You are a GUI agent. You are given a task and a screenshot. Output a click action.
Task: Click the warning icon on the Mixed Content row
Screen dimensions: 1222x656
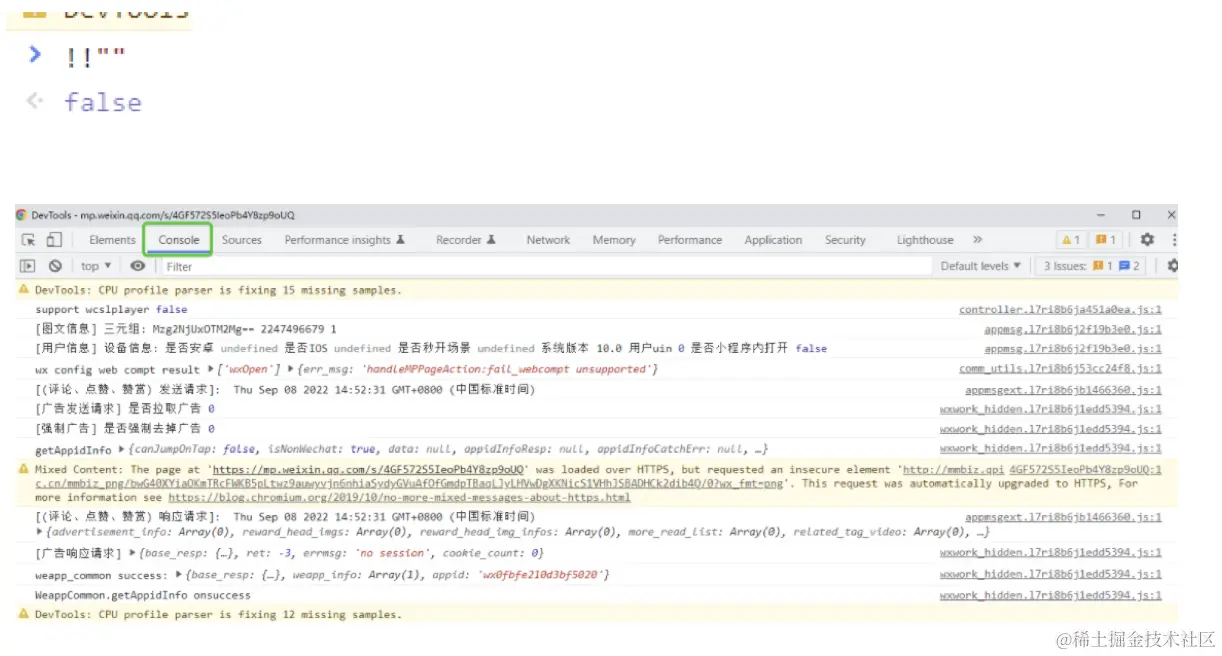click(23, 468)
